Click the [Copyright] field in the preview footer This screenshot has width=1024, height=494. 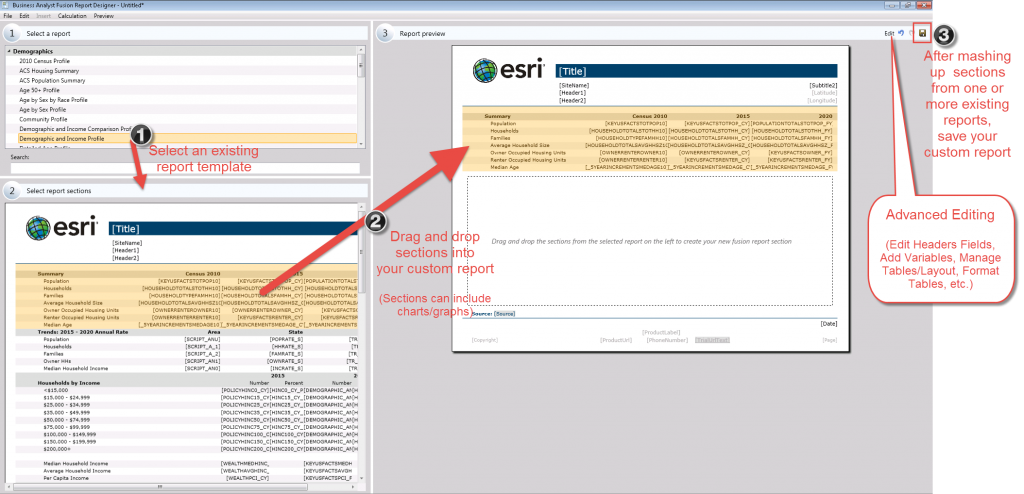tap(485, 340)
